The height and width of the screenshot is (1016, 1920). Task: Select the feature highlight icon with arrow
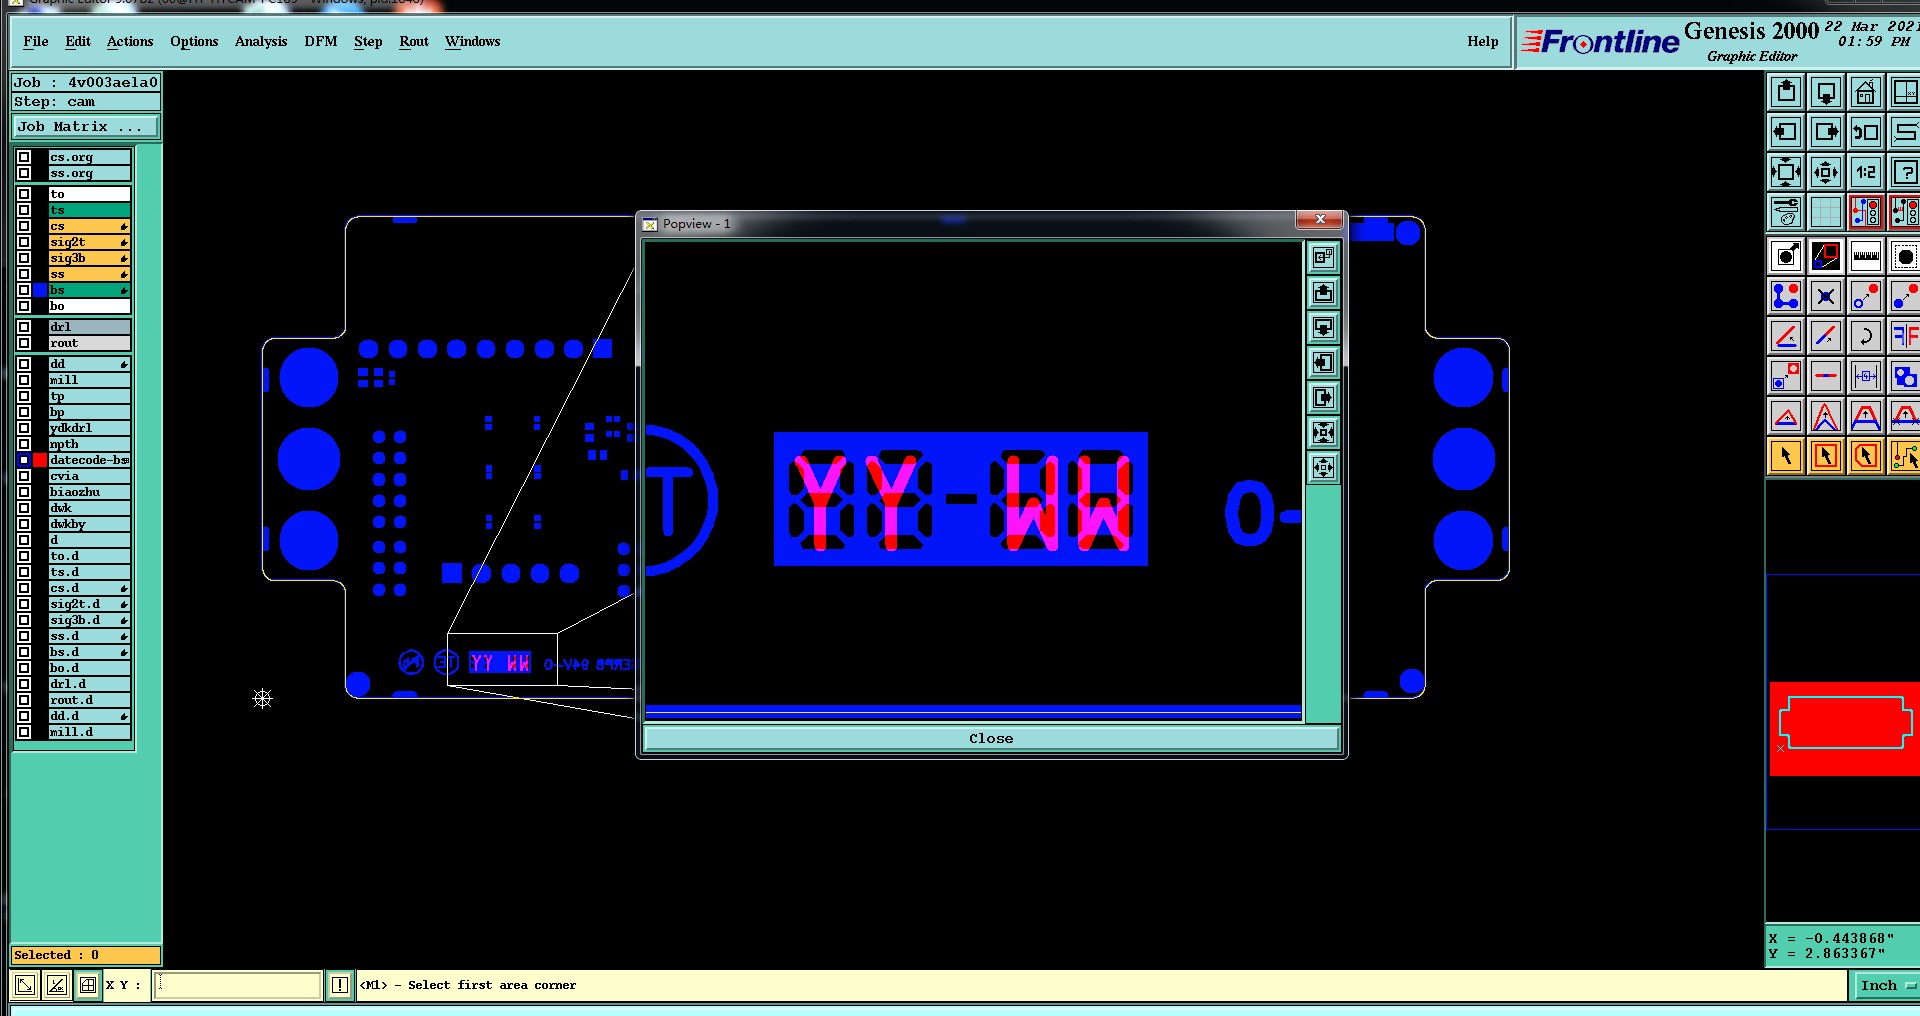point(1786,256)
